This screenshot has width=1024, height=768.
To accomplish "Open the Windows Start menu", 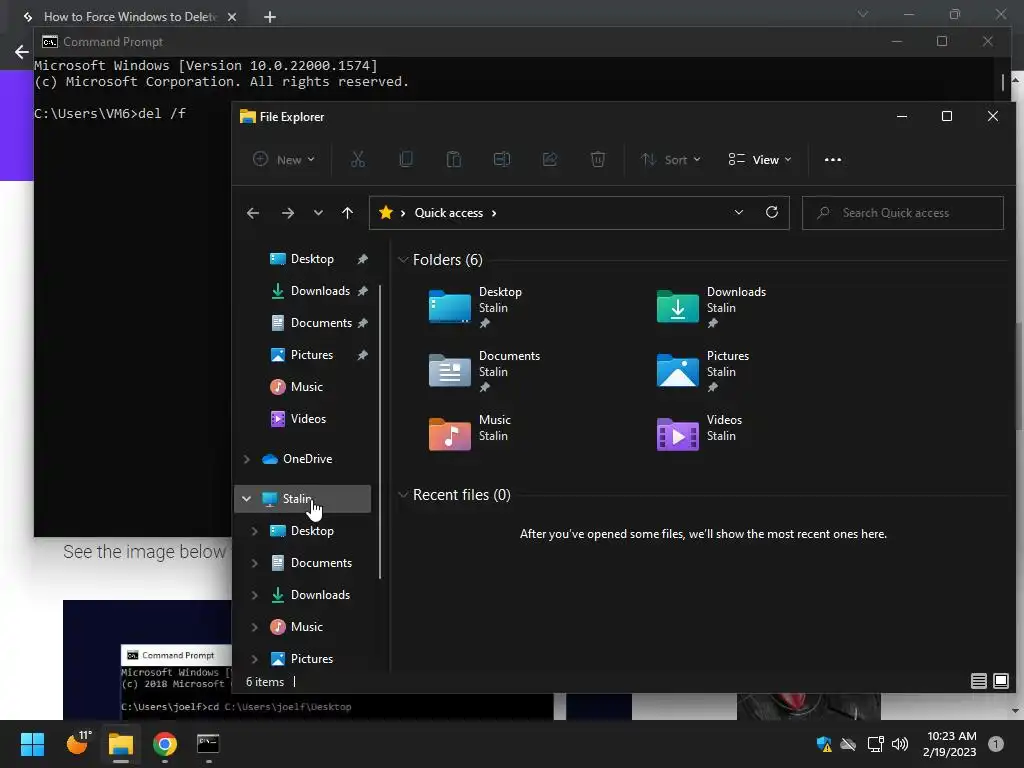I will click(x=32, y=744).
